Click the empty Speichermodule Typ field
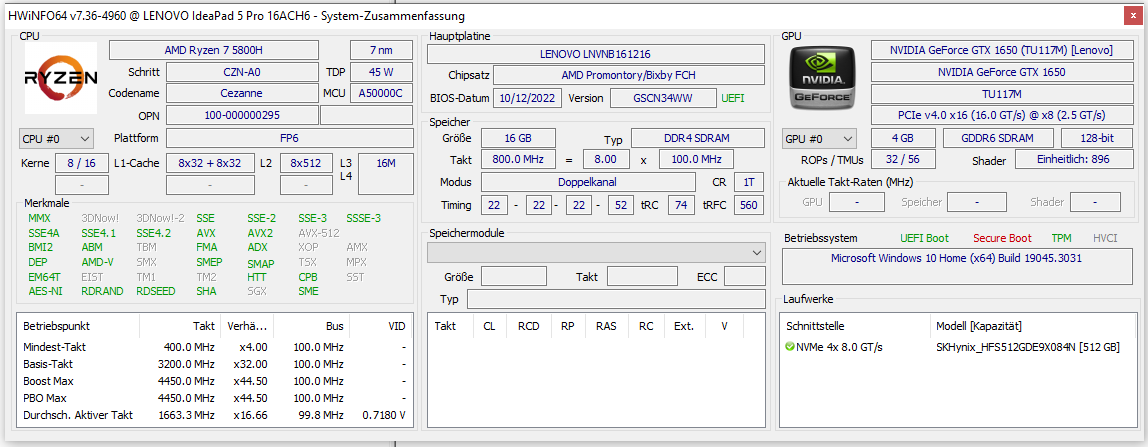This screenshot has height=447, width=1148. coord(616,299)
